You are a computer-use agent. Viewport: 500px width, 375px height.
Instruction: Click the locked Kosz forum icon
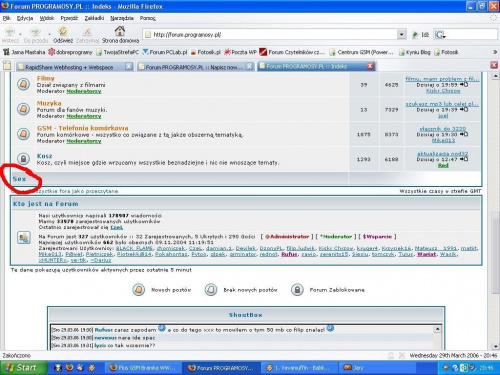(23, 159)
